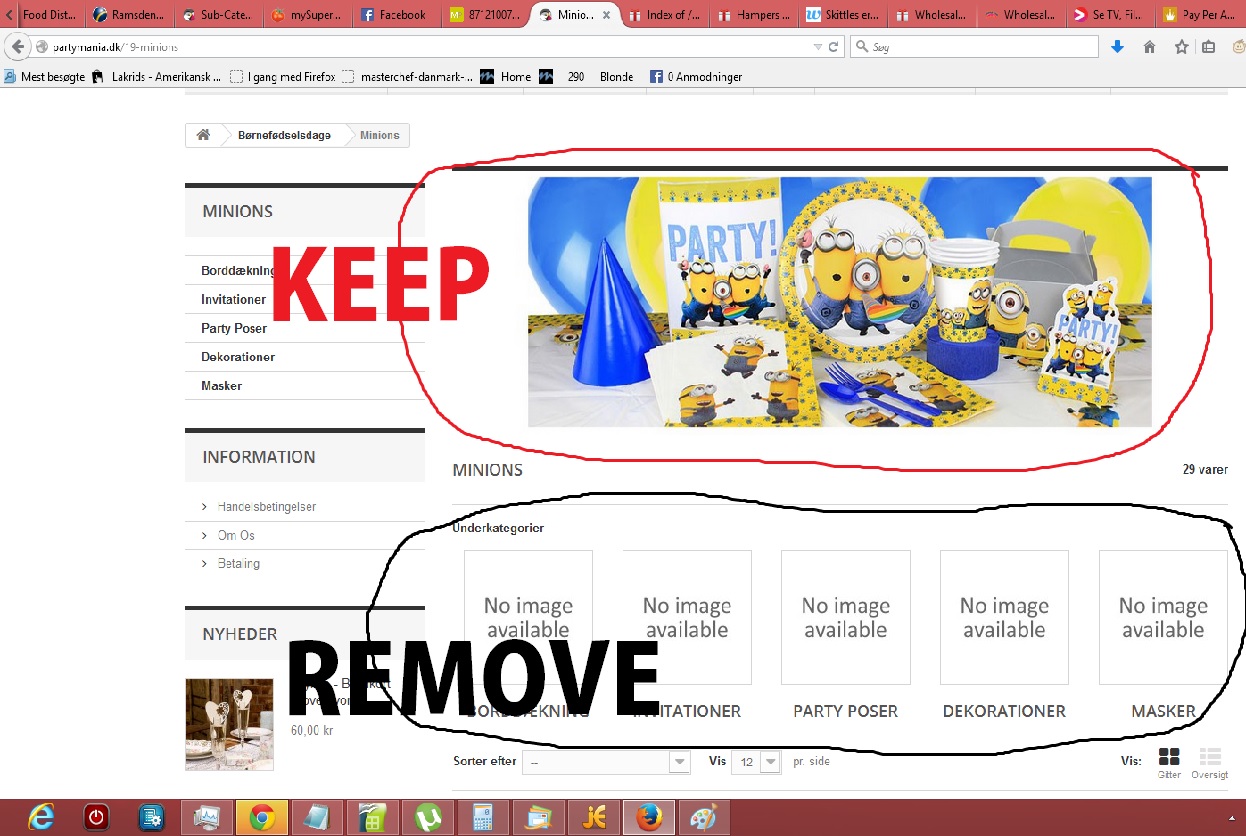Open the URL bar history dropdown arrow
The height and width of the screenshot is (836, 1246).
coord(818,47)
